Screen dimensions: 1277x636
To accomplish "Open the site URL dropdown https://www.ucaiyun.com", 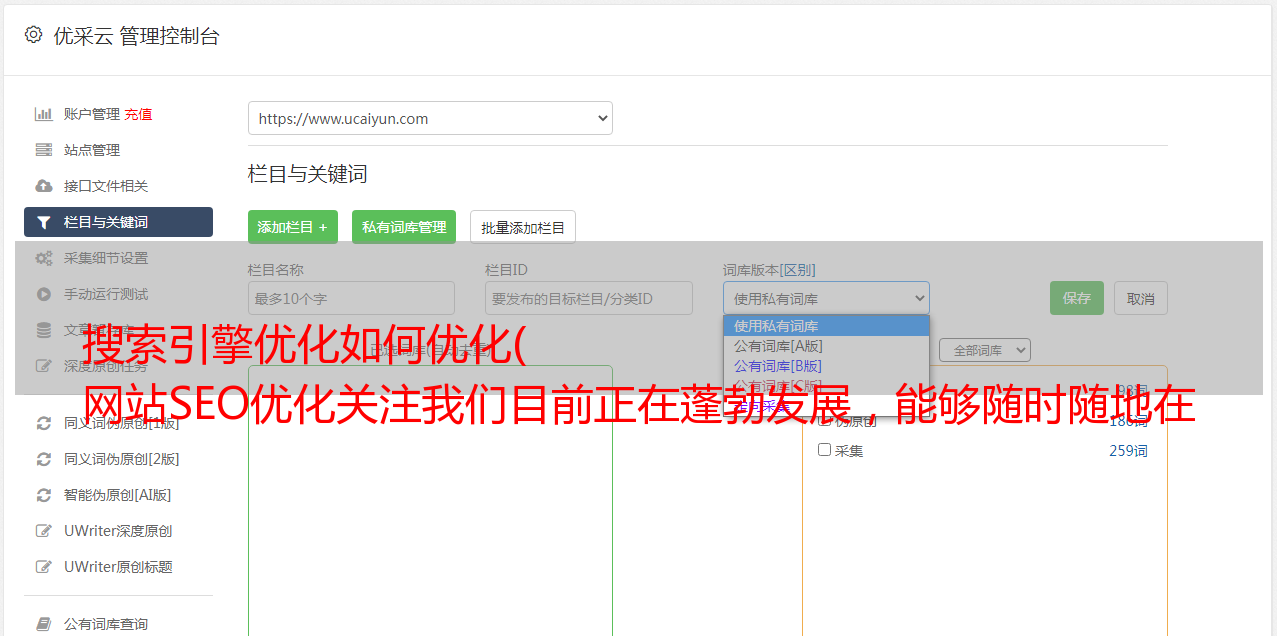I will (430, 118).
